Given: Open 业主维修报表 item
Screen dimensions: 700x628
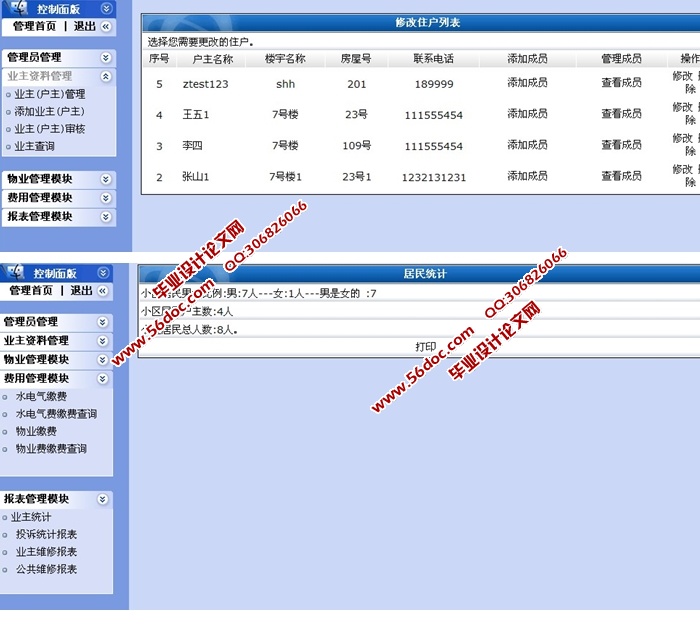Looking at the screenshot, I should click(x=46, y=552).
